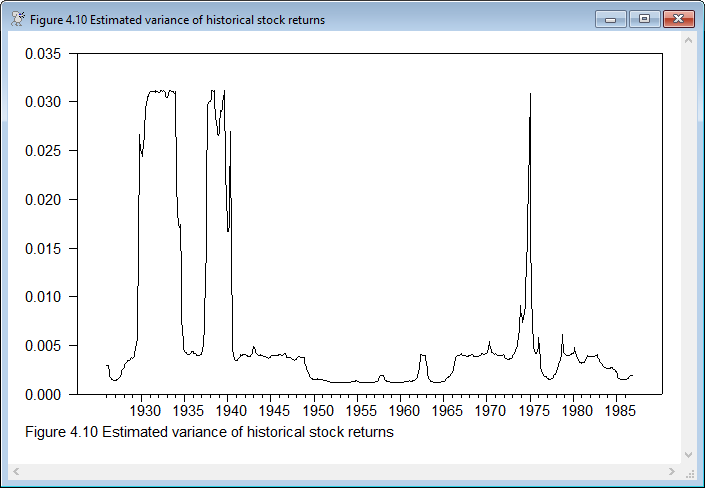Click the 1930 label on the x-axis
Viewport: 705px width, 488px height.
point(144,411)
